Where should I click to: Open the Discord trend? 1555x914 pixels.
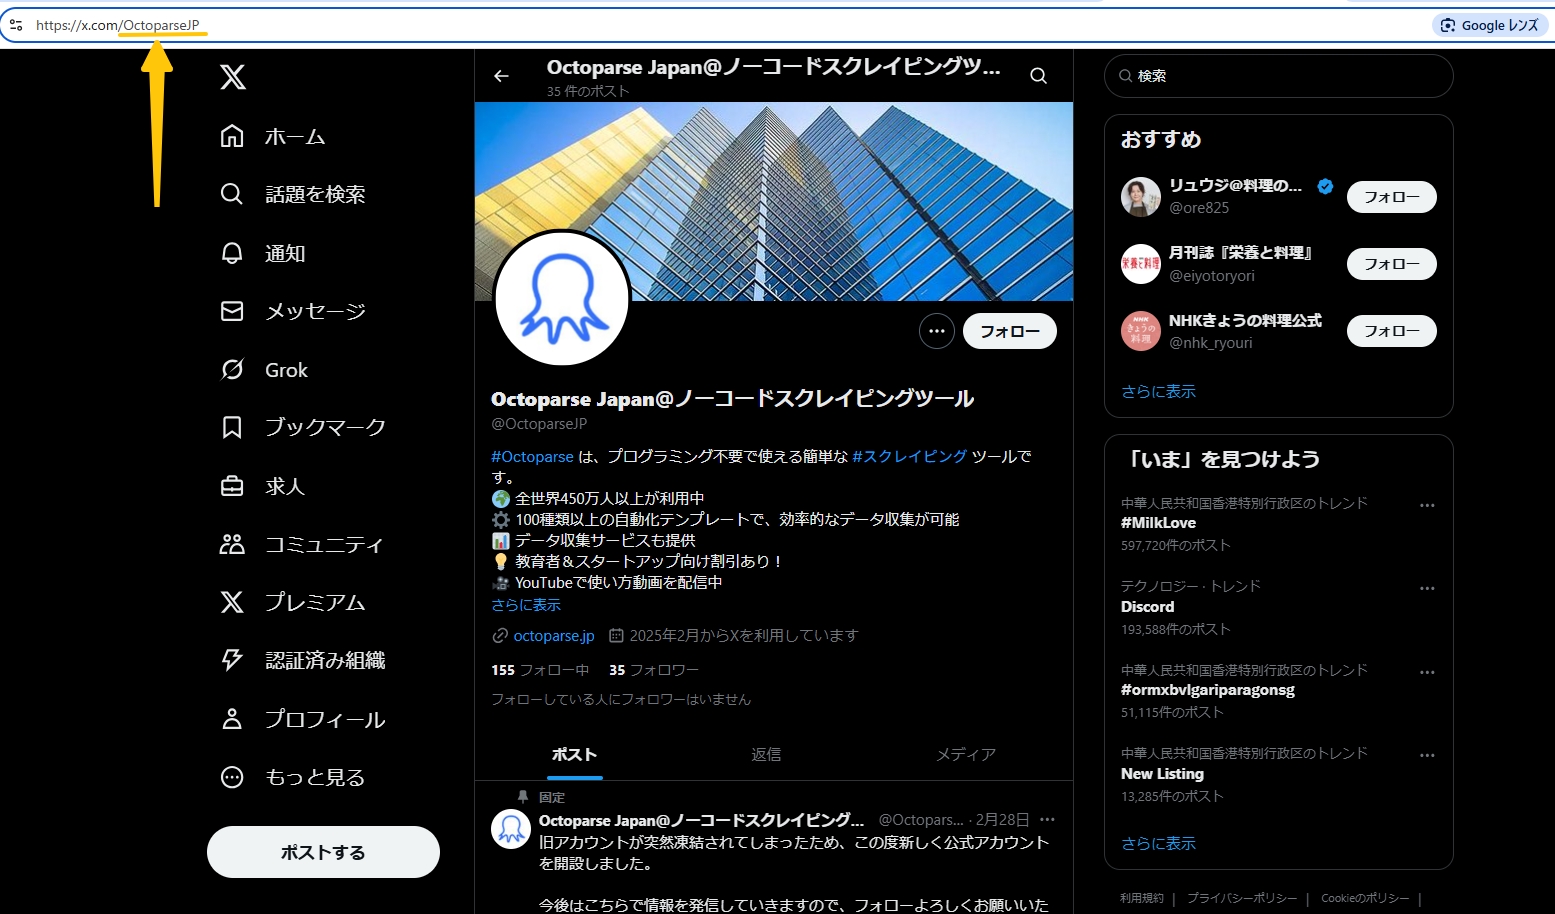tap(1148, 607)
